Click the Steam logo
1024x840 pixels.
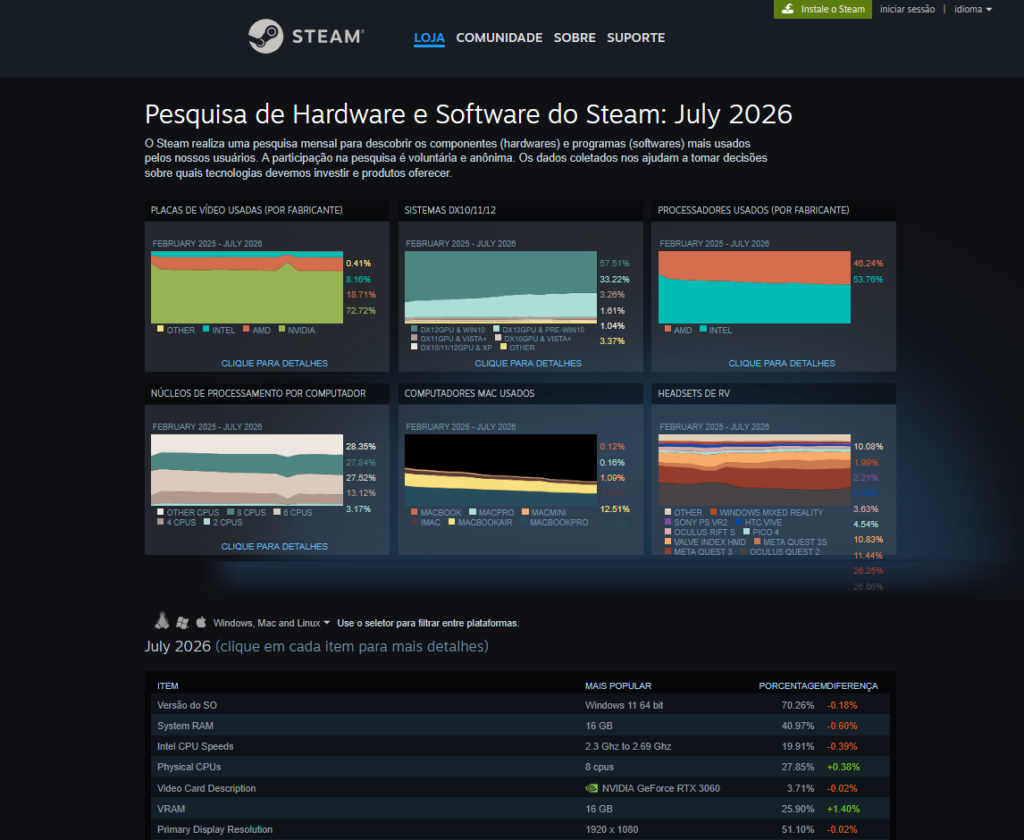point(306,37)
